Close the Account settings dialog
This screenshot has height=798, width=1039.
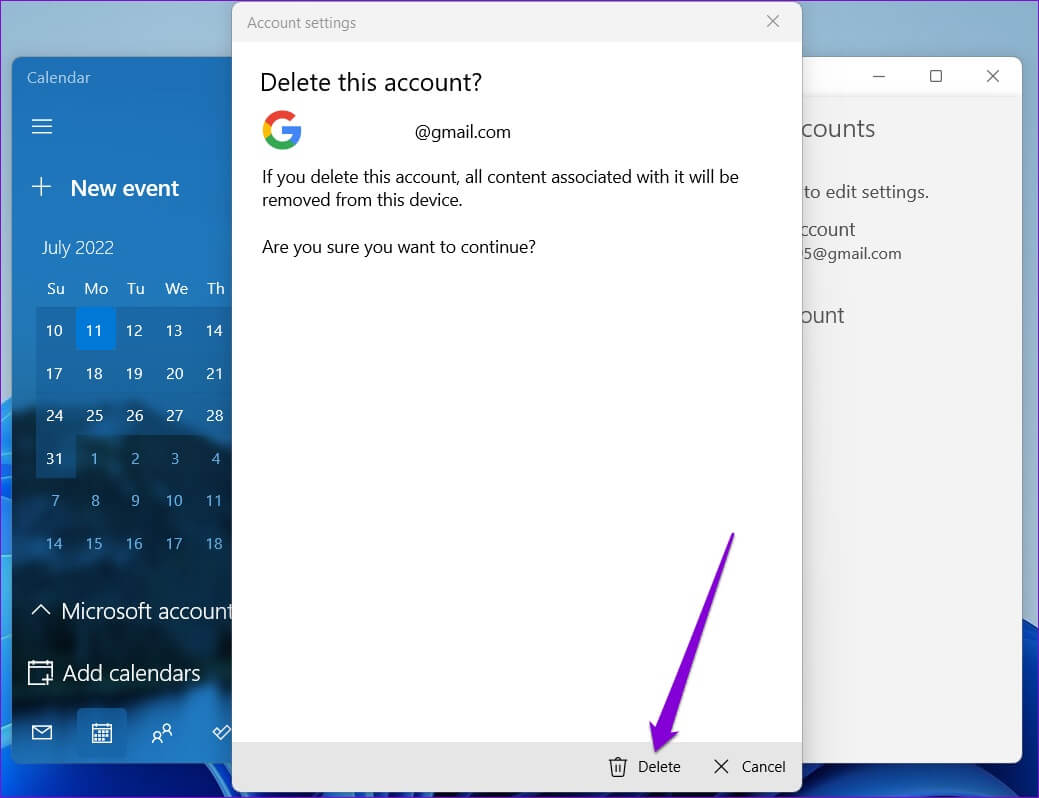tap(773, 21)
